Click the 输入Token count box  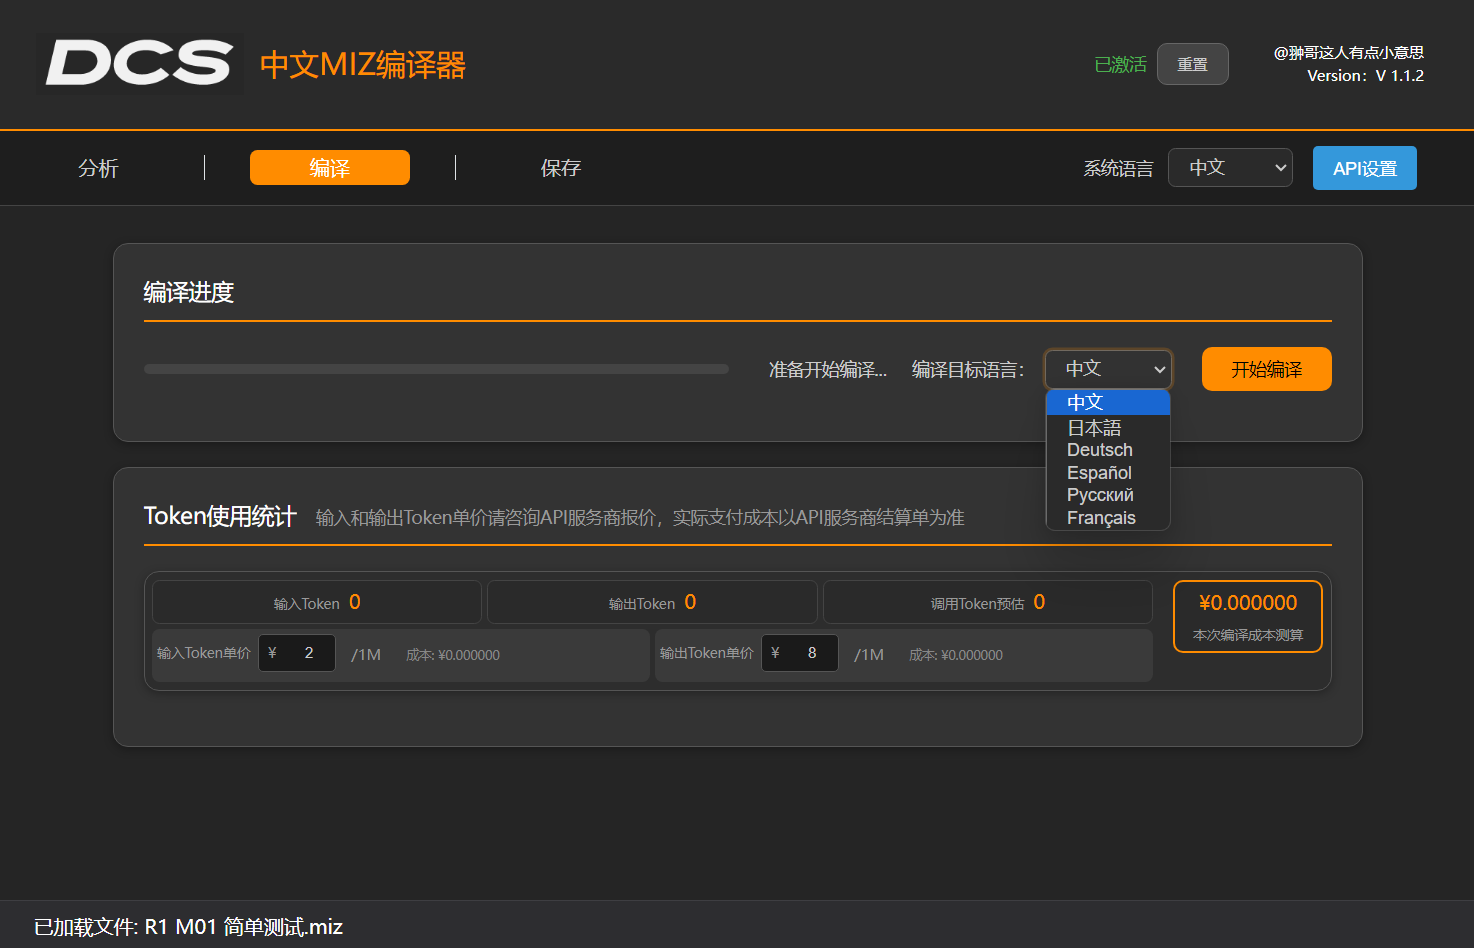coord(317,603)
